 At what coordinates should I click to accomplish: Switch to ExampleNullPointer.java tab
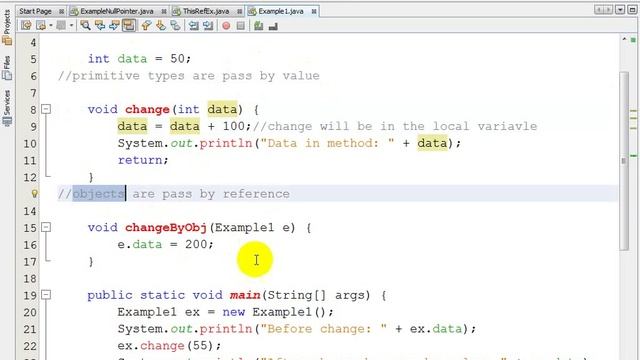117,11
